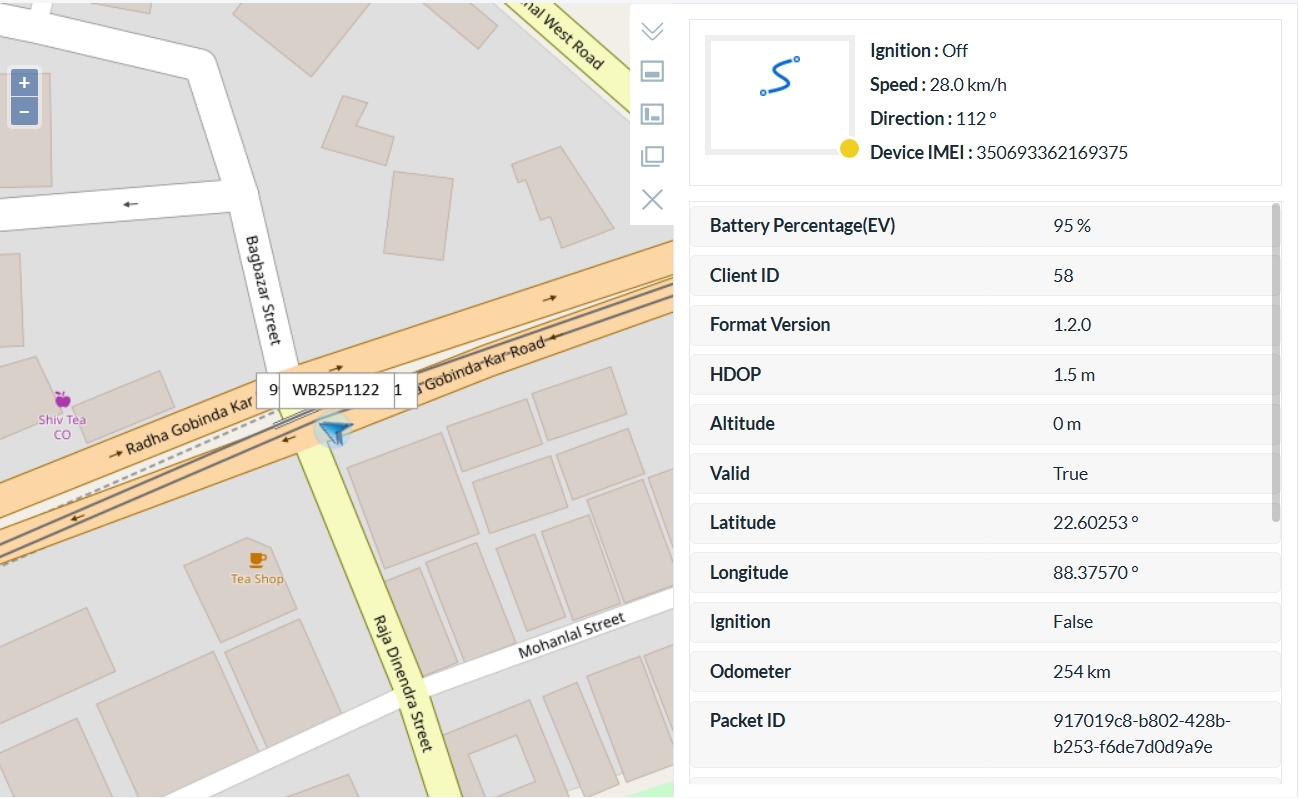Zoom in the map with plus button

(x=24, y=83)
